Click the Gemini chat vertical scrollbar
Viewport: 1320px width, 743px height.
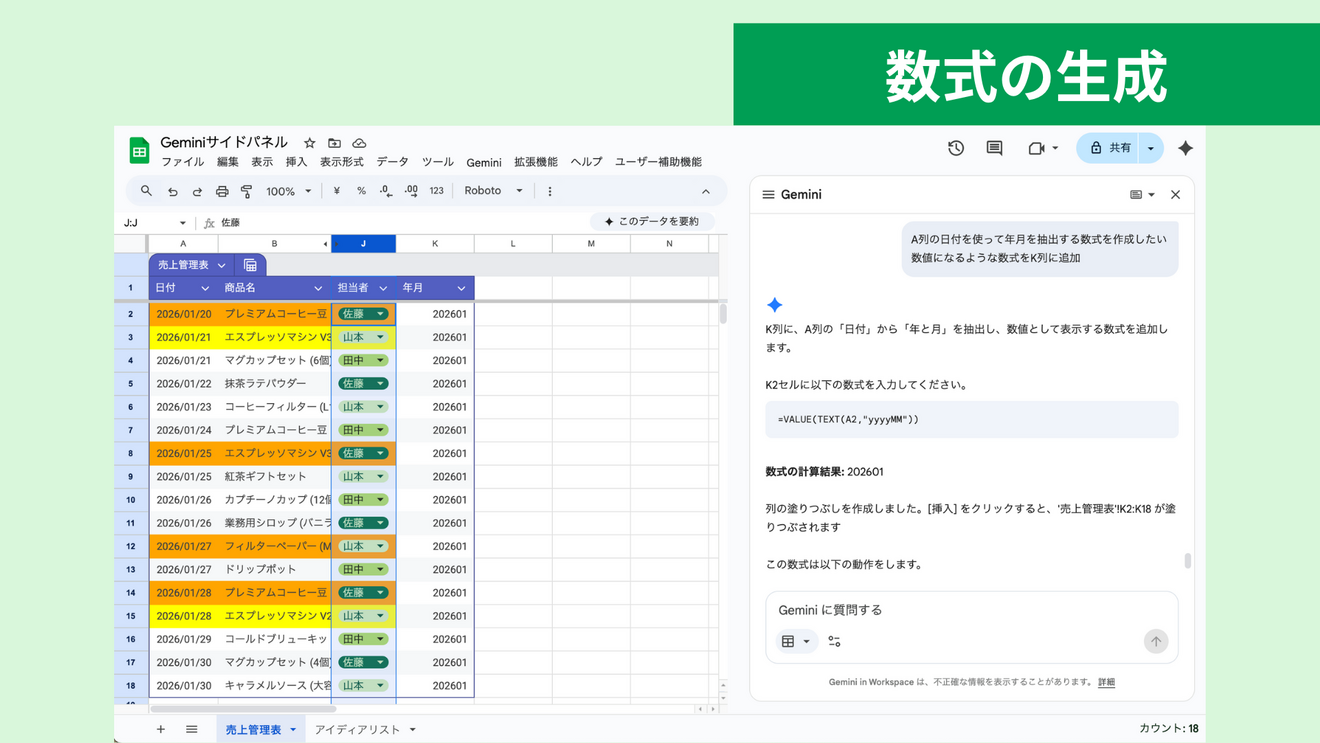pyautogui.click(x=1188, y=561)
